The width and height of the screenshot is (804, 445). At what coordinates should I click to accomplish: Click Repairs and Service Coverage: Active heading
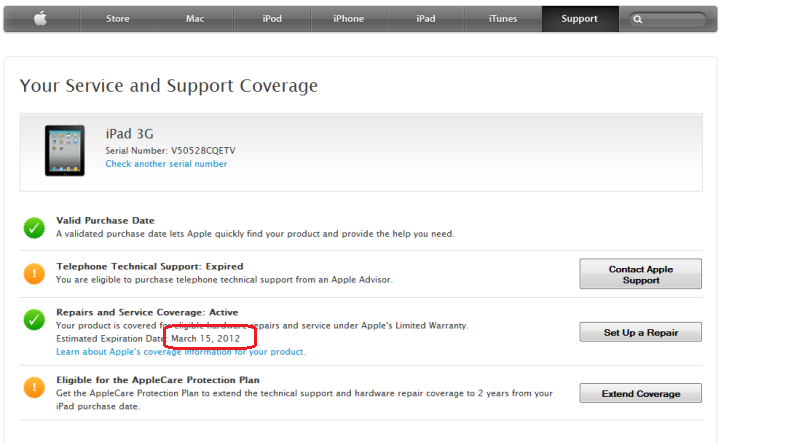(147, 312)
